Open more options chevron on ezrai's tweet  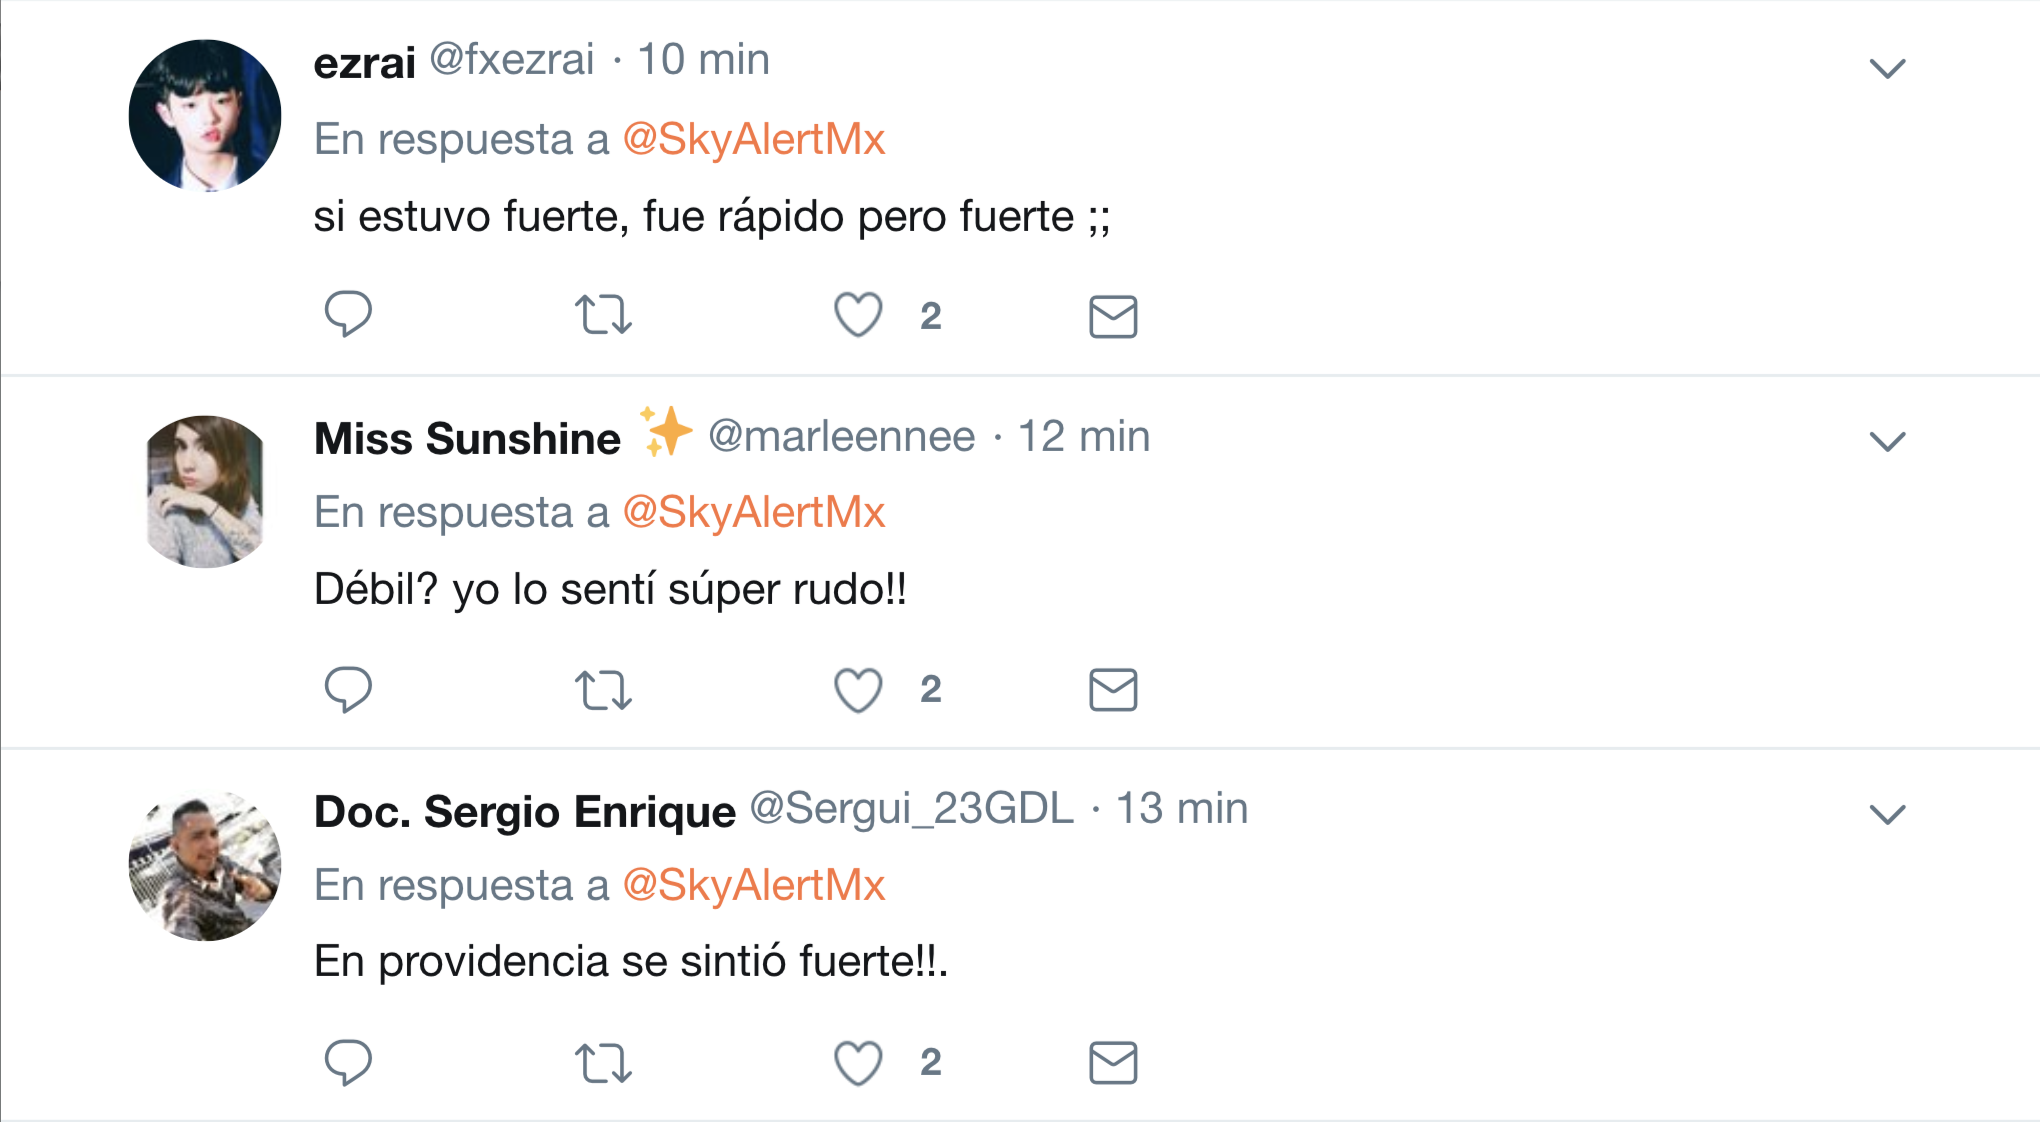[1887, 68]
